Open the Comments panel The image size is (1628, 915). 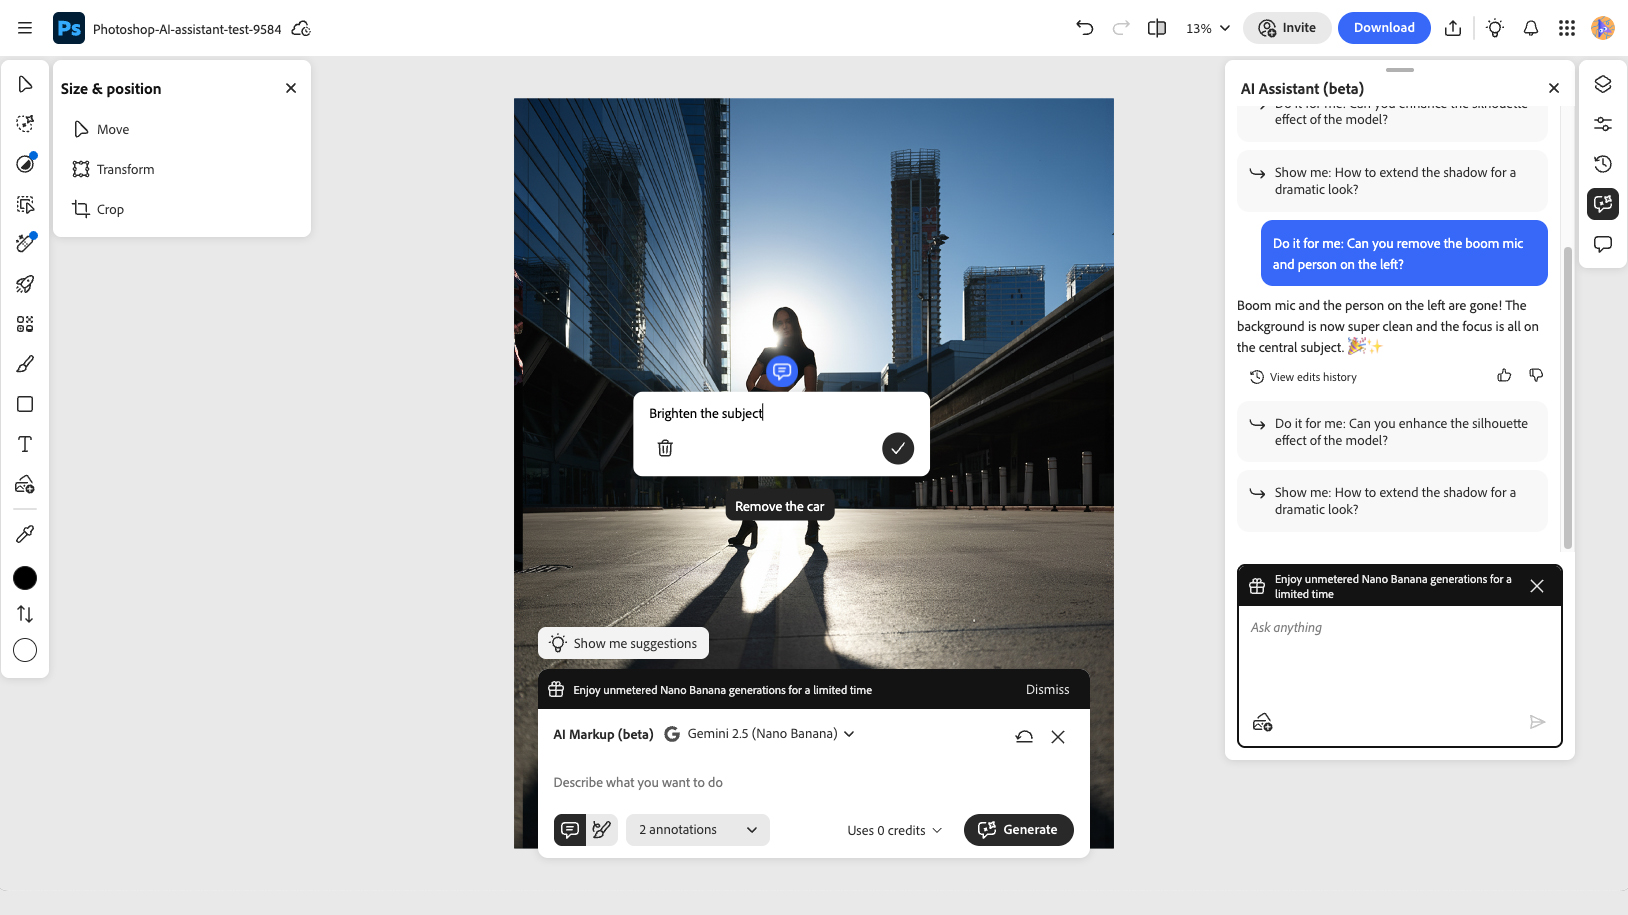click(x=1603, y=243)
